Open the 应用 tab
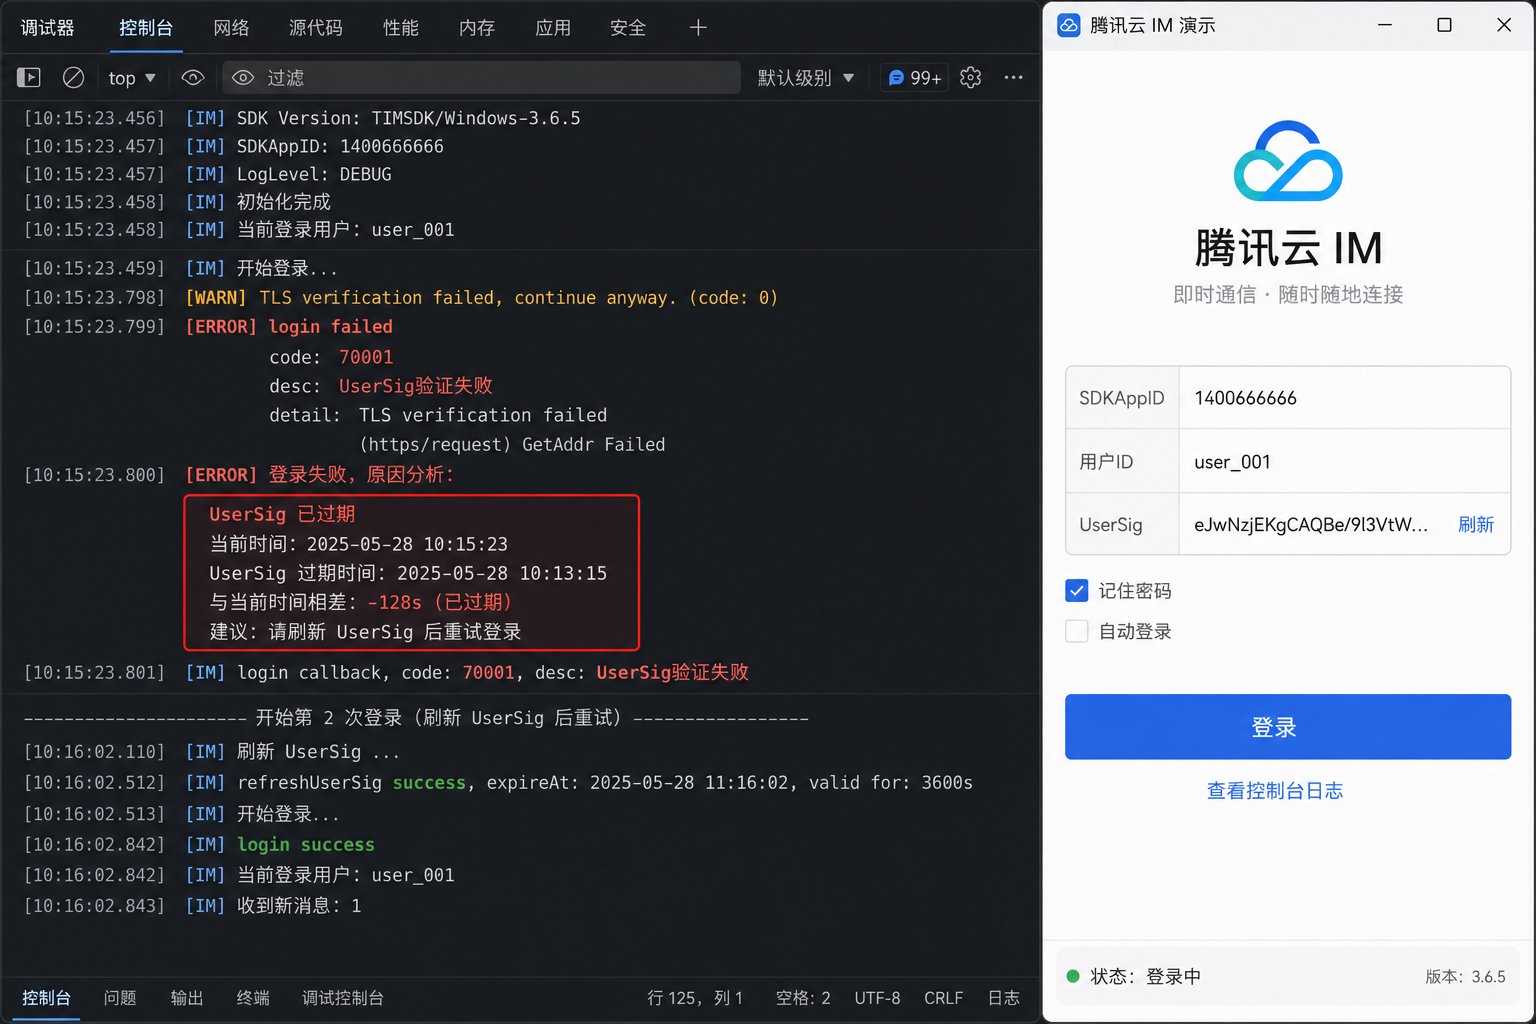 [553, 27]
